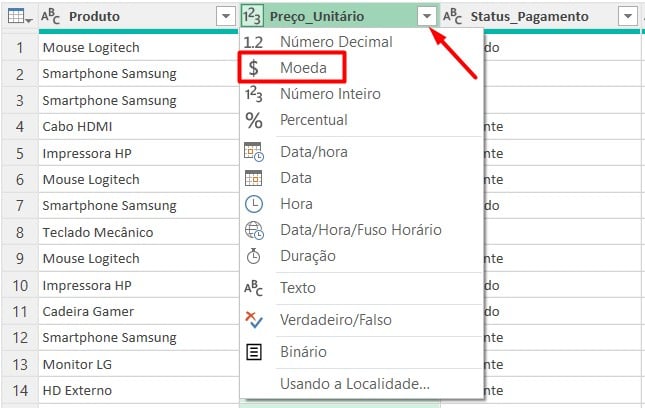The width and height of the screenshot is (645, 408).
Task: Select Verdadeiro/Falso data type
Action: coord(336,320)
